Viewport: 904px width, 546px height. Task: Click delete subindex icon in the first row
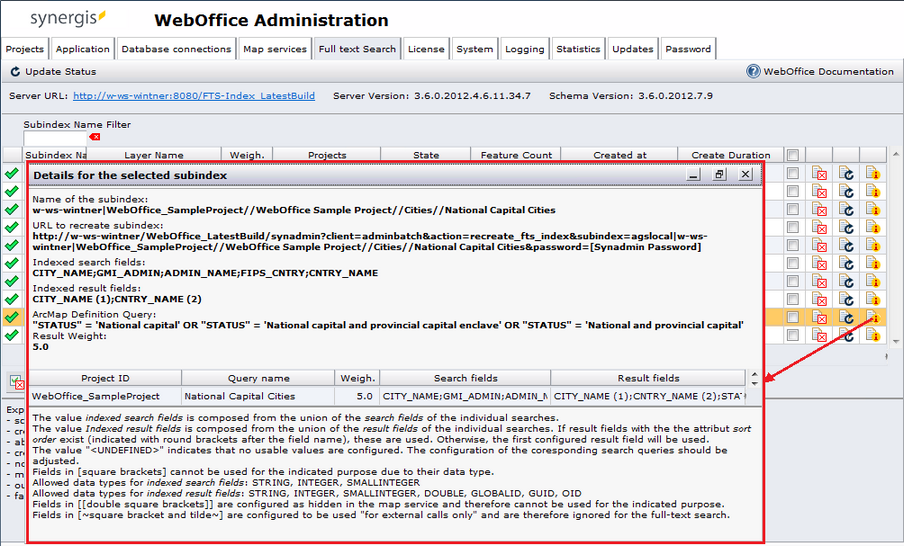click(x=819, y=173)
